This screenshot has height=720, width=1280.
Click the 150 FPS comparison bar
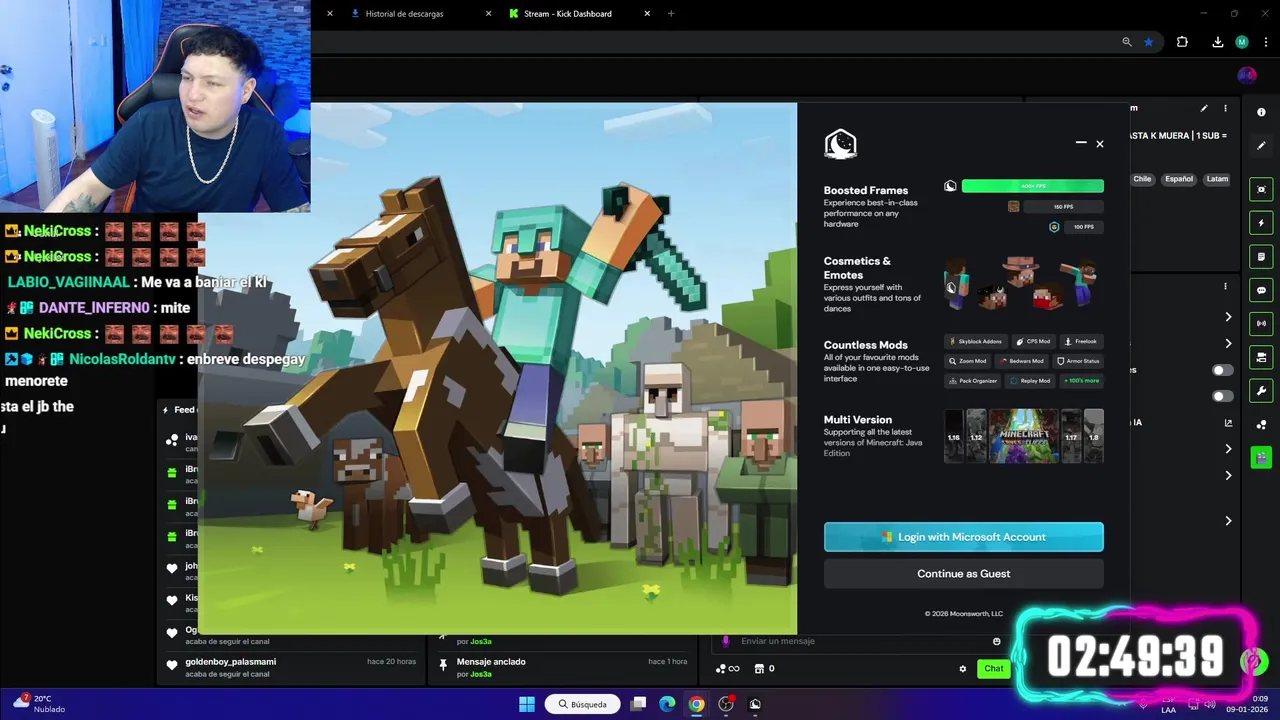click(1062, 207)
